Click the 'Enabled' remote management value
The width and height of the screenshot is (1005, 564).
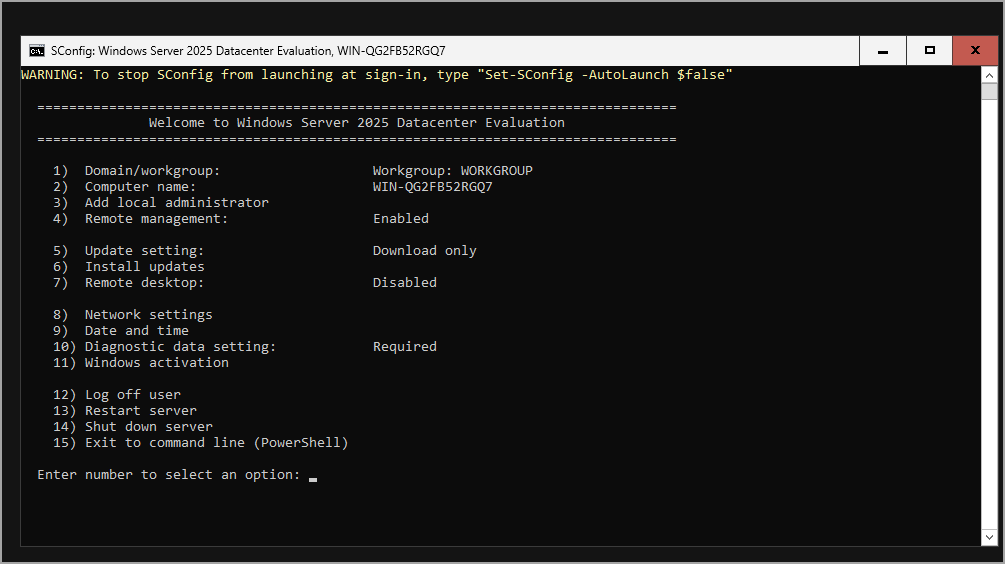pyautogui.click(x=401, y=219)
